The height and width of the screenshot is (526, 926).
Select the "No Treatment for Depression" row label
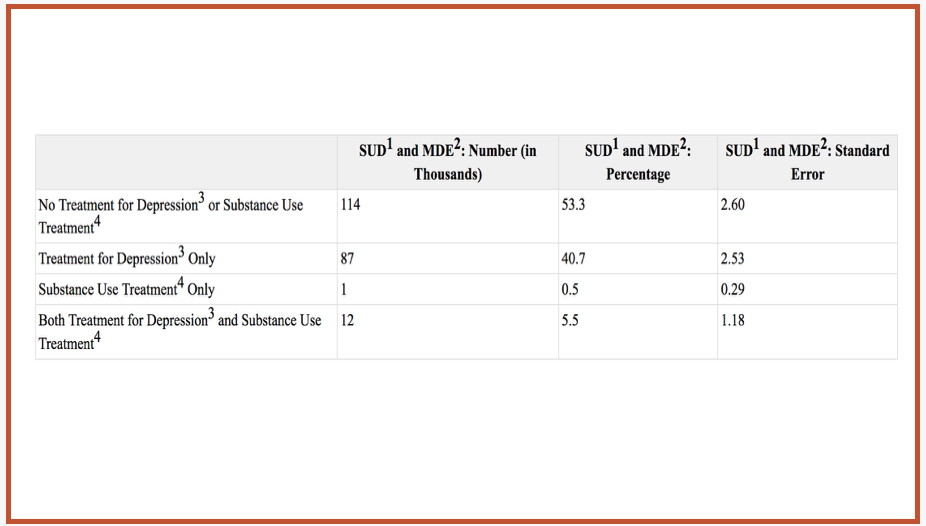[x=187, y=216]
